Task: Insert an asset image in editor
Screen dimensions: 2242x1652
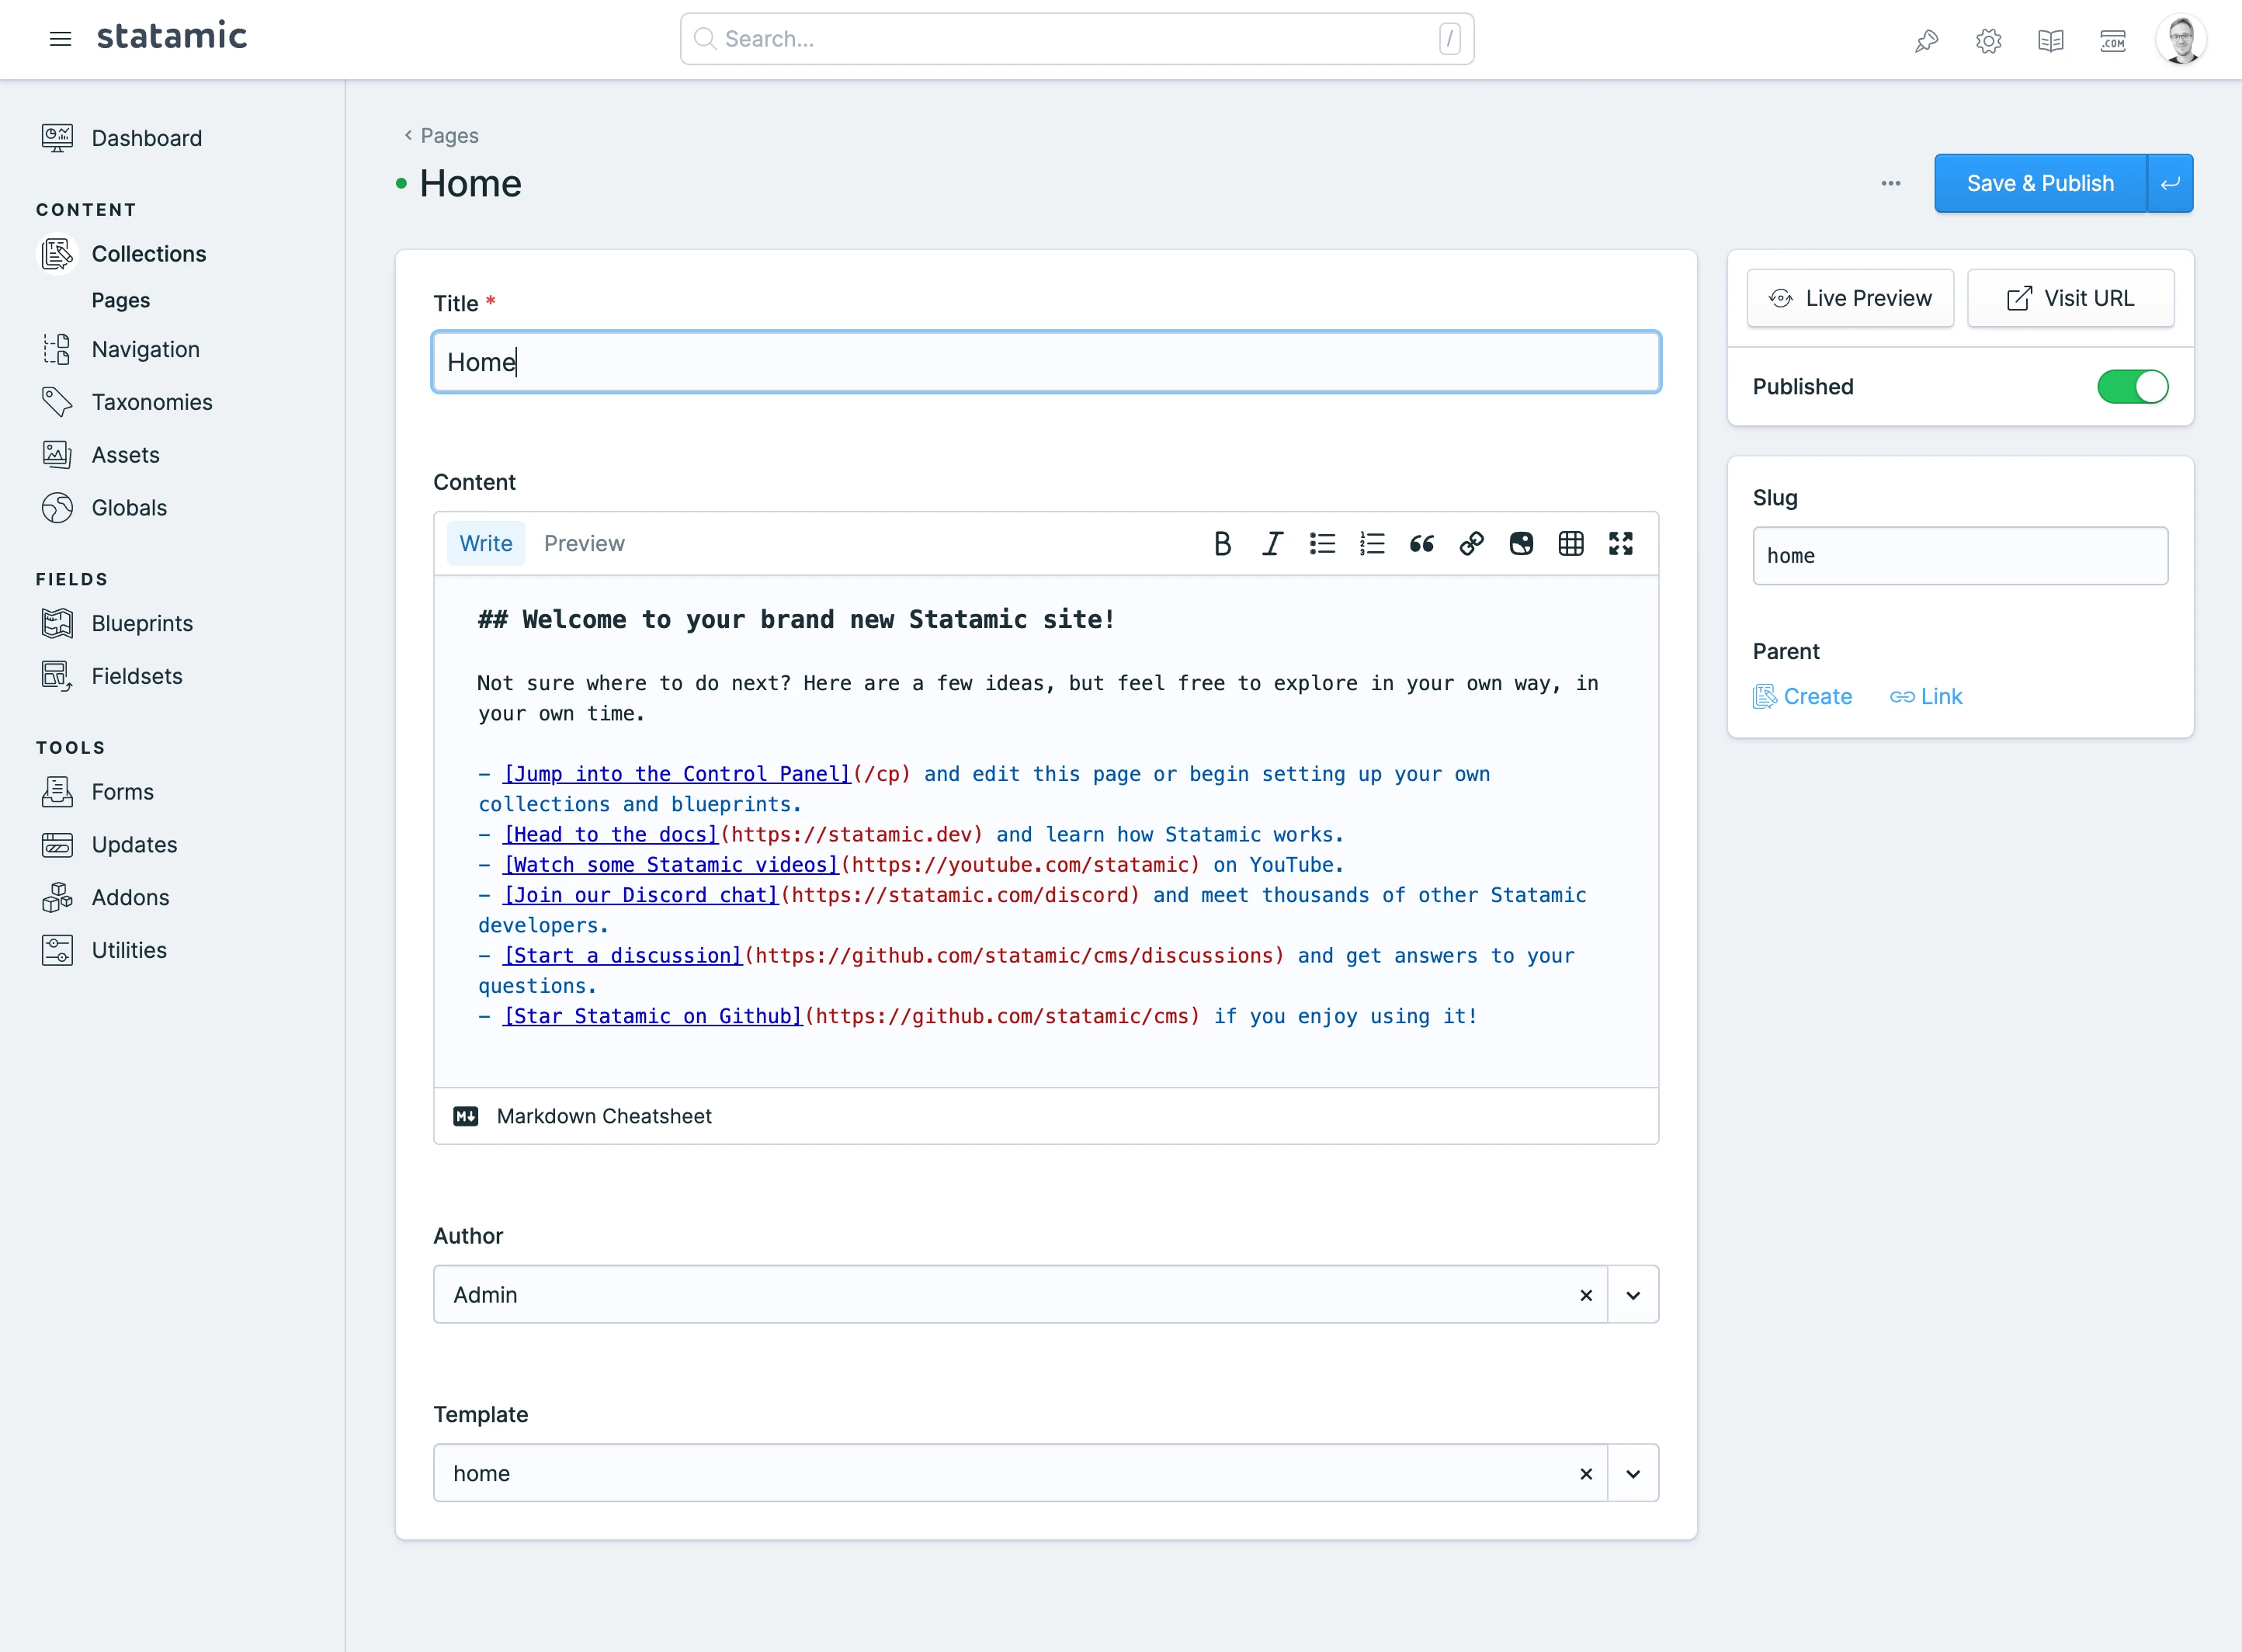Action: [x=1521, y=543]
